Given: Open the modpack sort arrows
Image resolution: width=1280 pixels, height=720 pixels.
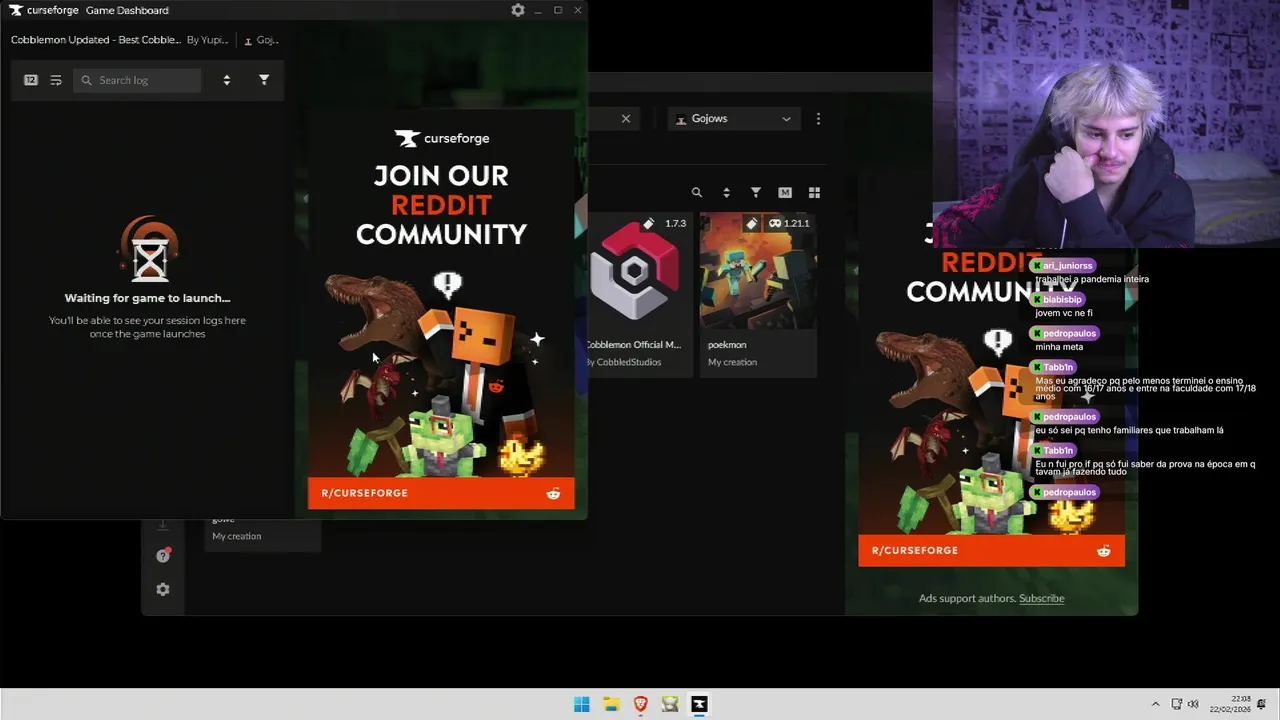Looking at the screenshot, I should [726, 192].
